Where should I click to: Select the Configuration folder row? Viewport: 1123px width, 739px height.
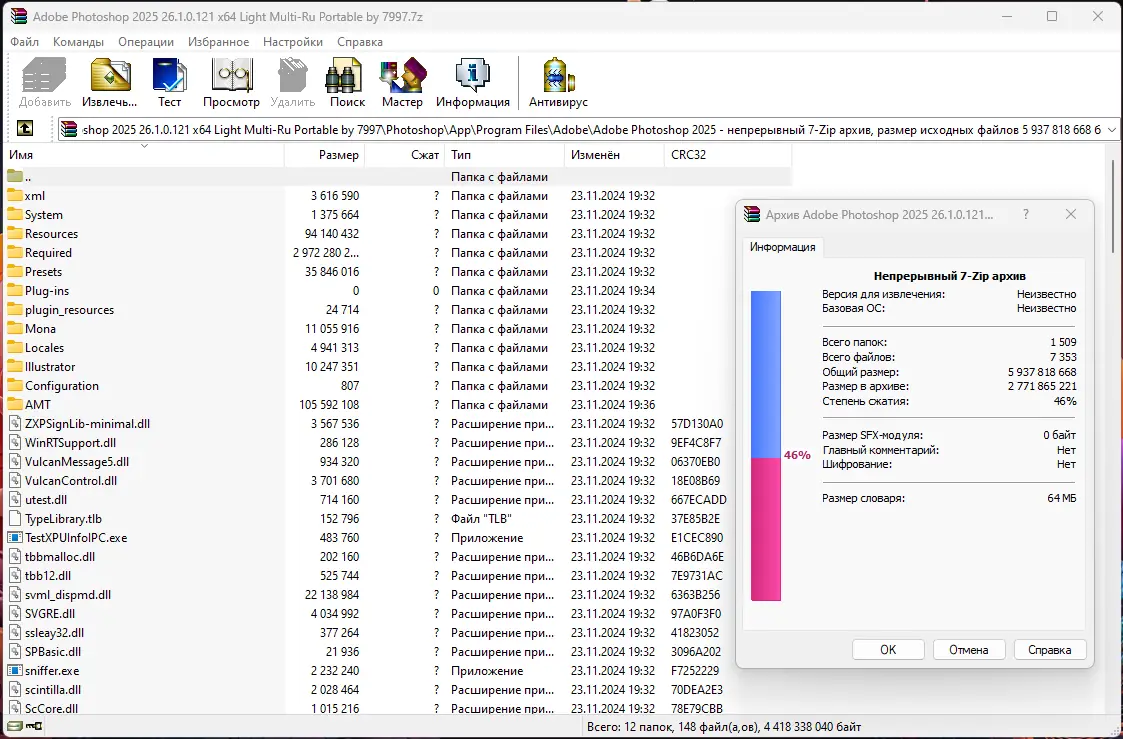coord(398,385)
